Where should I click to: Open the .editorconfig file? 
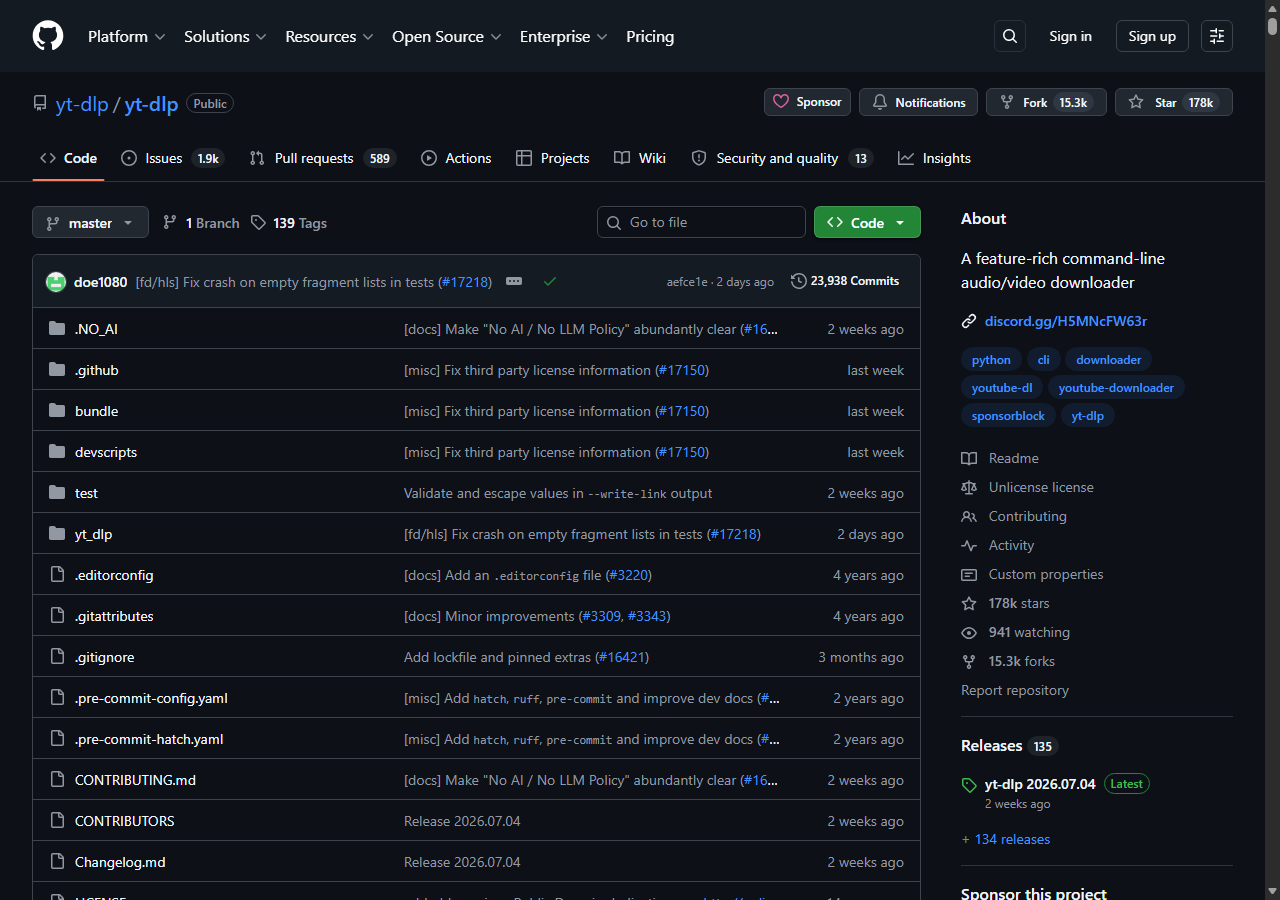click(114, 575)
